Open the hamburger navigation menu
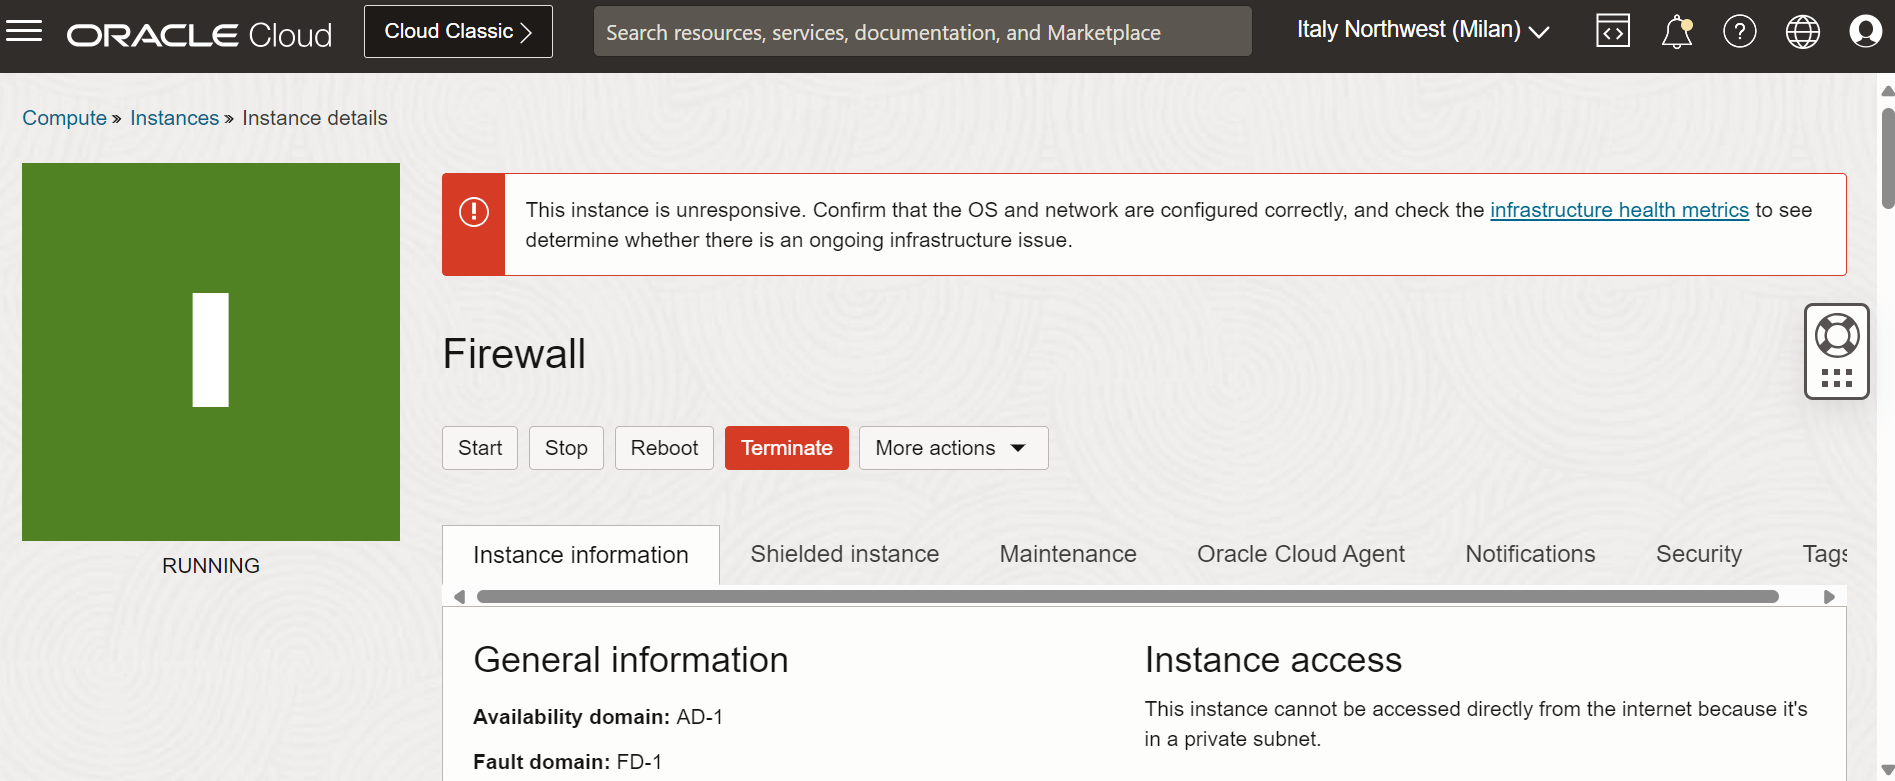Image resolution: width=1895 pixels, height=781 pixels. pos(24,31)
